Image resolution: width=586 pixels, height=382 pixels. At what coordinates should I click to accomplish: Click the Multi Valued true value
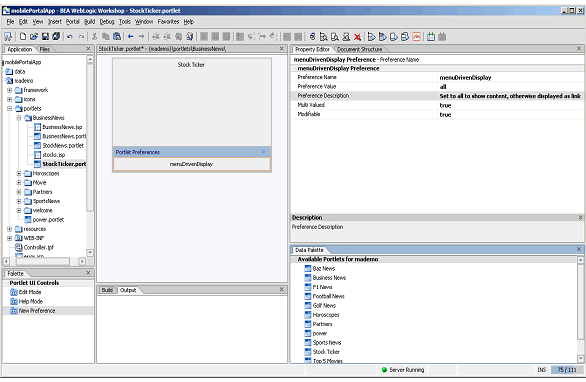511,105
